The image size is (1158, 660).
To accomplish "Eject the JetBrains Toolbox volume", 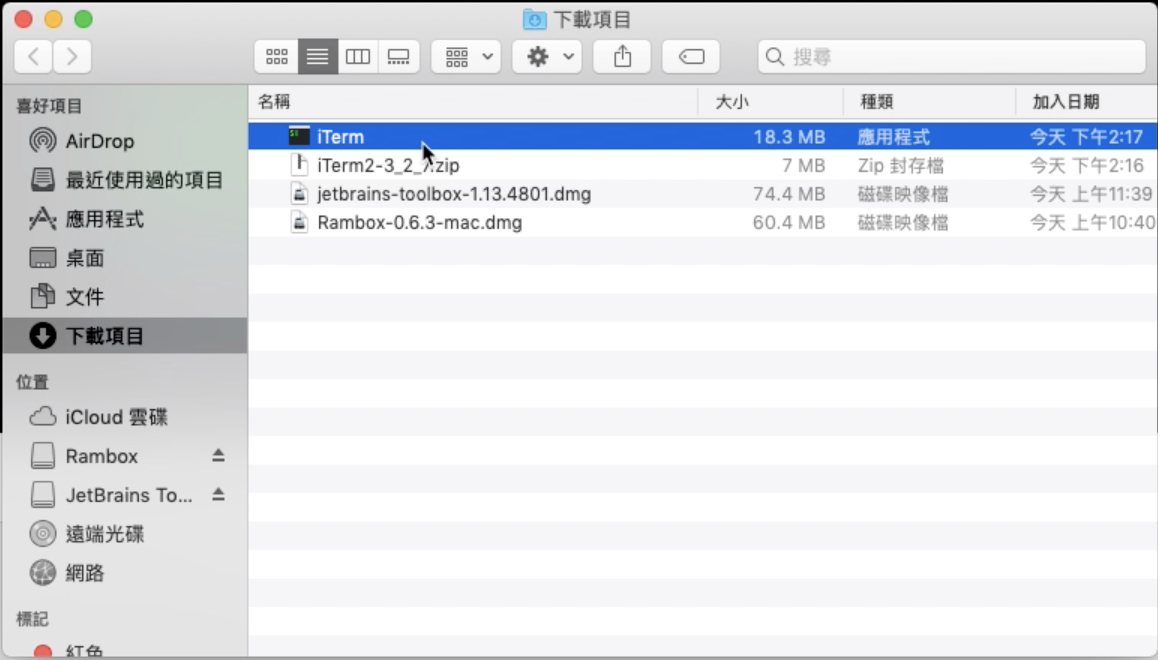I will point(218,495).
